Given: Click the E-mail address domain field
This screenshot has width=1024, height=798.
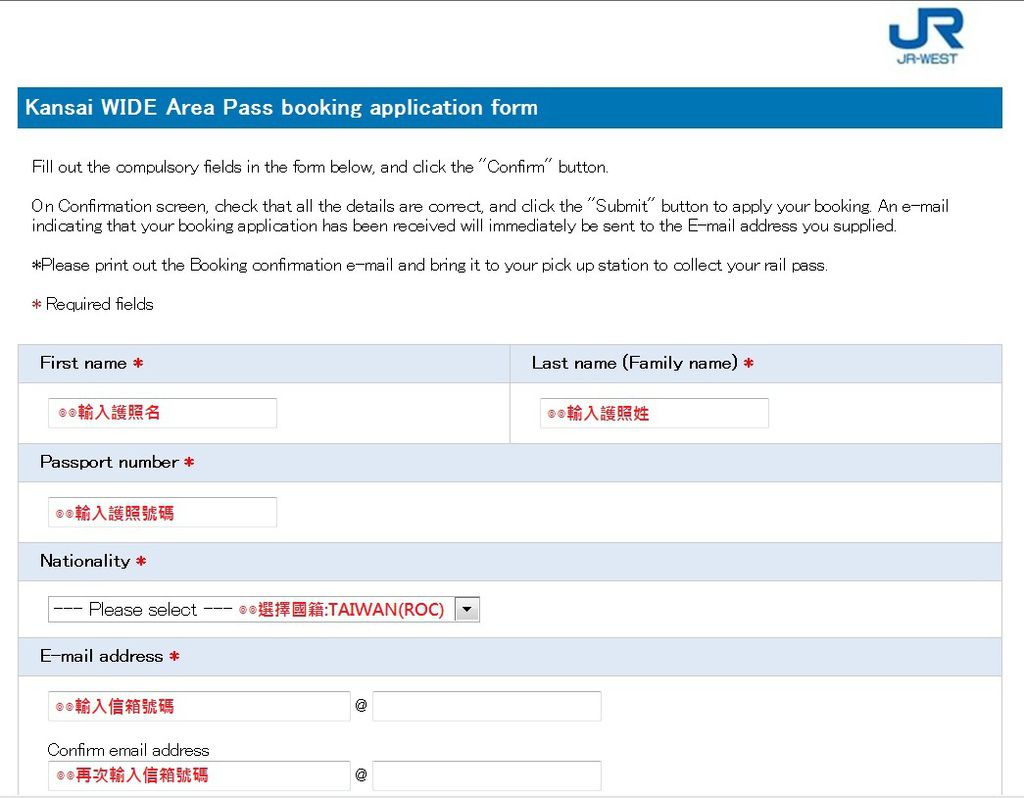Looking at the screenshot, I should click(487, 706).
